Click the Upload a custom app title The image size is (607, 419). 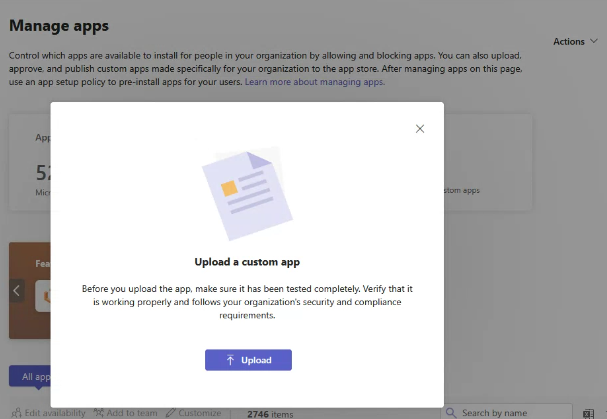(x=247, y=262)
